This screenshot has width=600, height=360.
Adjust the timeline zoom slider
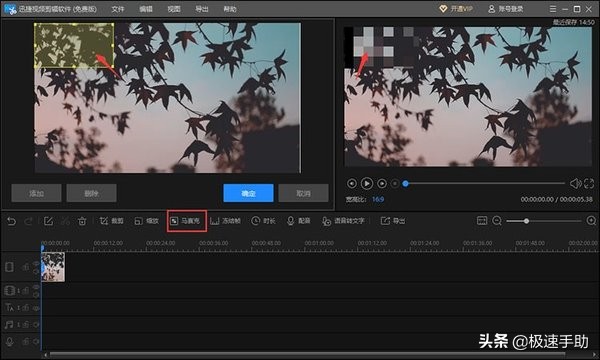(x=527, y=221)
